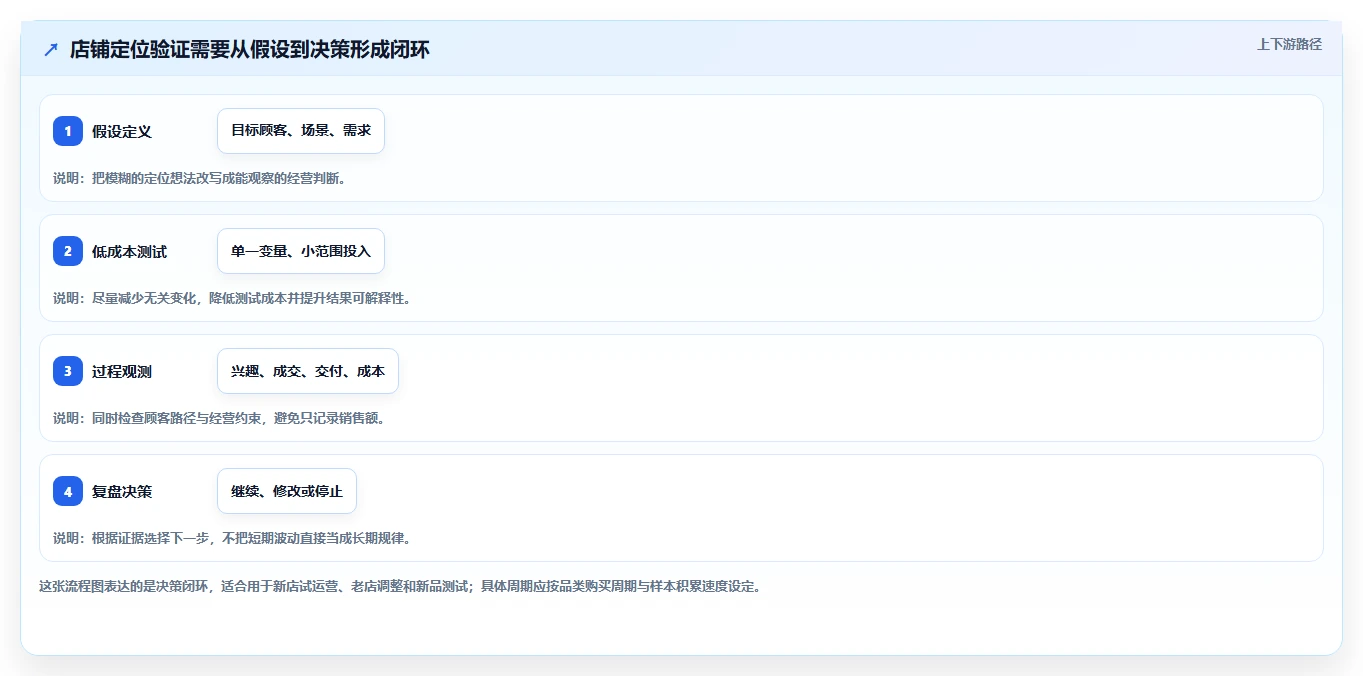This screenshot has height=676, width=1363.
Task: Click the note starting 说明：尽量减少无关变化
Action: [x=232, y=298]
